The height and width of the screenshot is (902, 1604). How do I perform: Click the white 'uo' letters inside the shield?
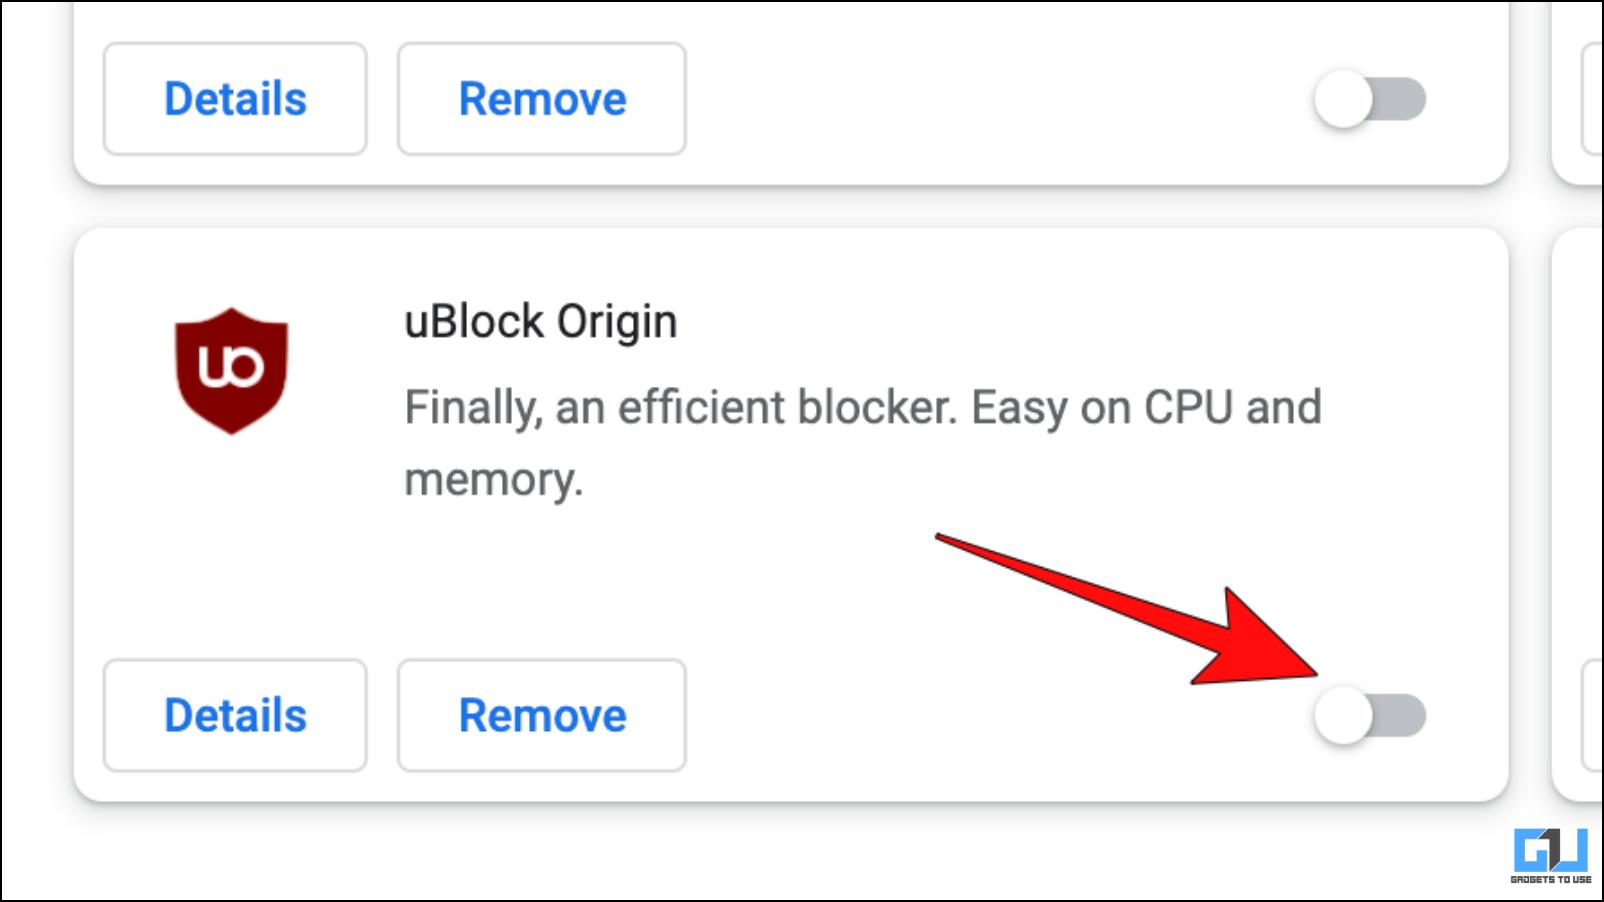tap(231, 366)
